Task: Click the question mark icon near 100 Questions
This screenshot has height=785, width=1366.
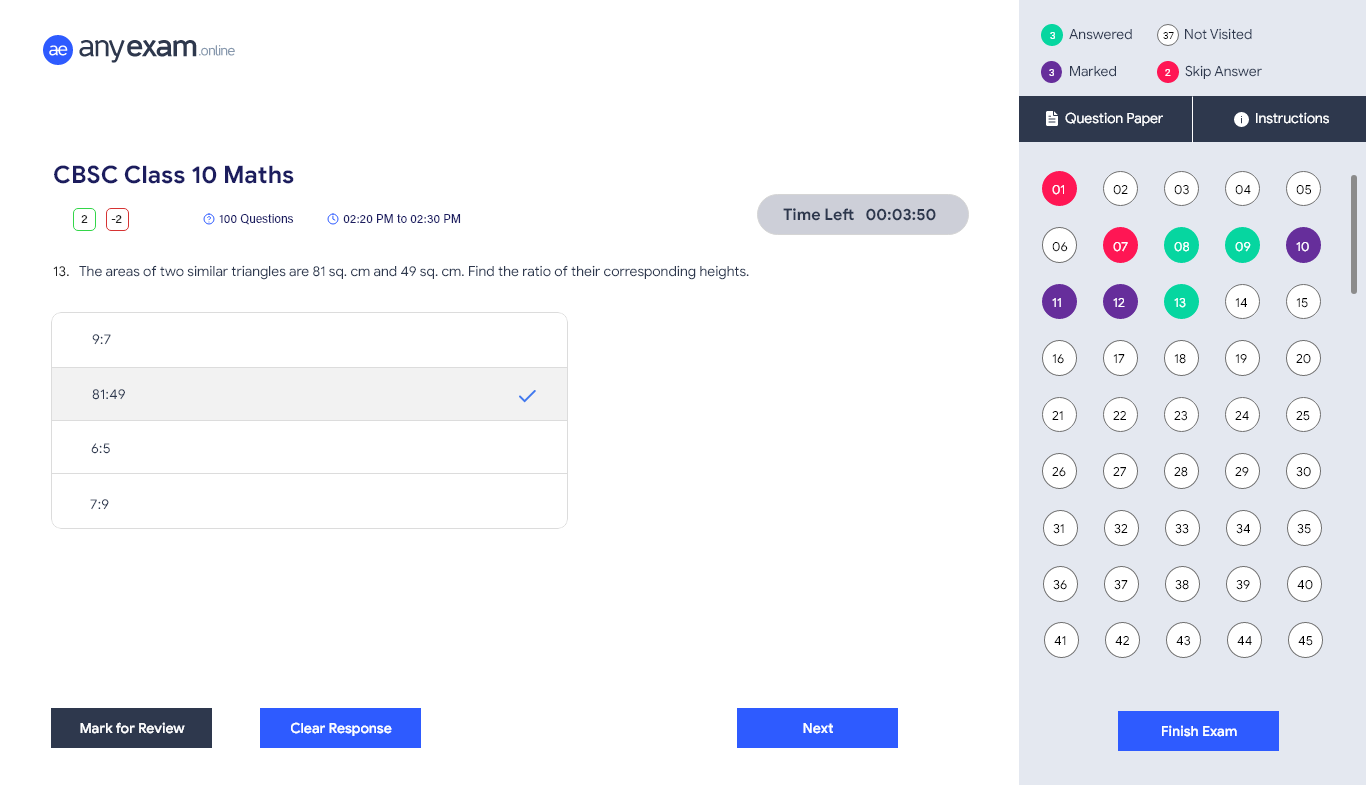Action: point(208,218)
